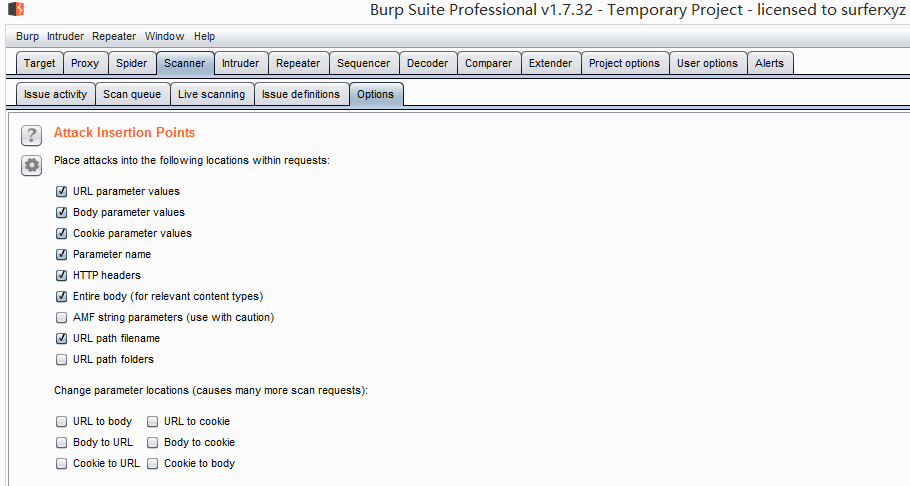
Task: Open the gear options for Attack Insertion Points
Action: click(31, 165)
